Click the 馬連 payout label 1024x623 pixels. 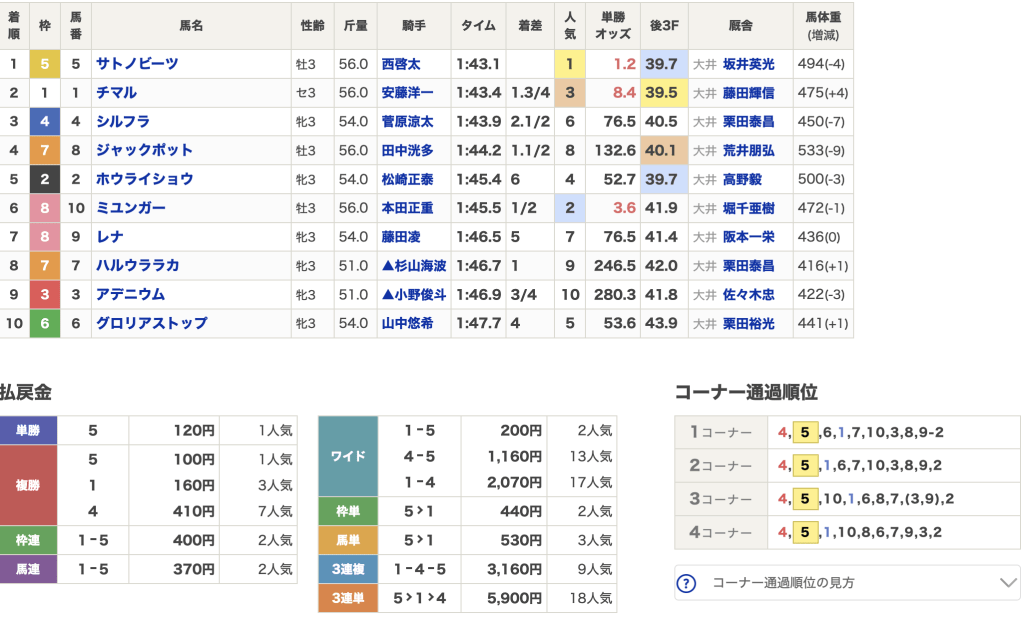[28, 569]
